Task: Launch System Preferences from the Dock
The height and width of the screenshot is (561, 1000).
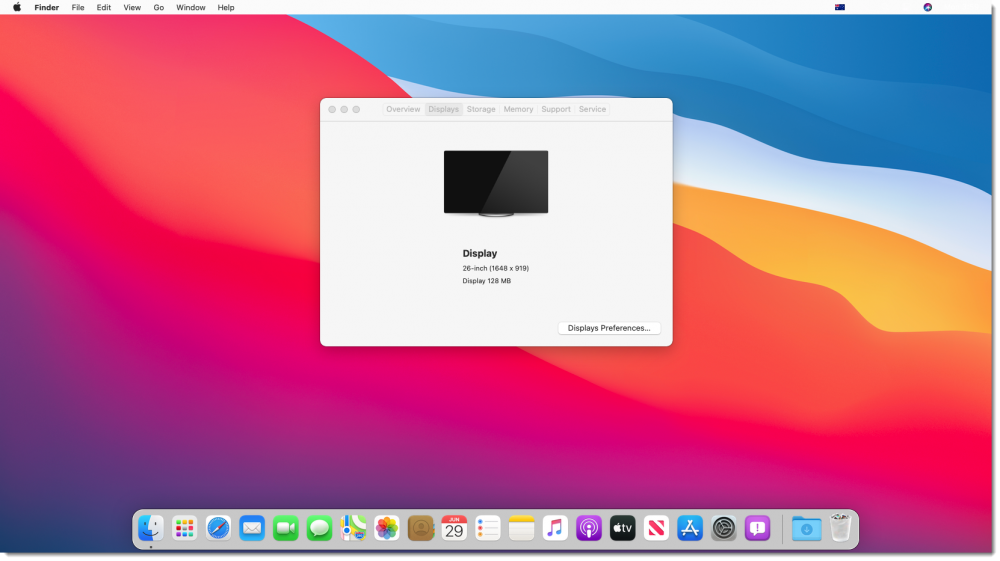Action: point(724,528)
